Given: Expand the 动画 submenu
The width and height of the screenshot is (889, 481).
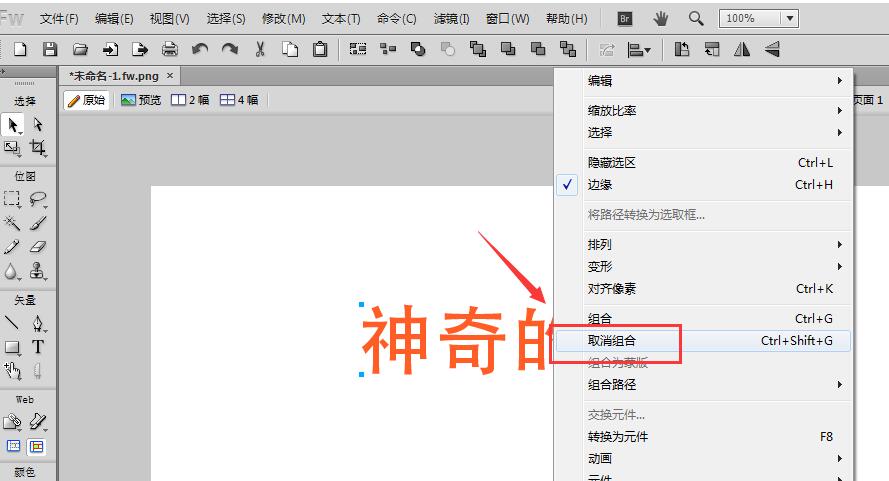Looking at the screenshot, I should point(702,458).
